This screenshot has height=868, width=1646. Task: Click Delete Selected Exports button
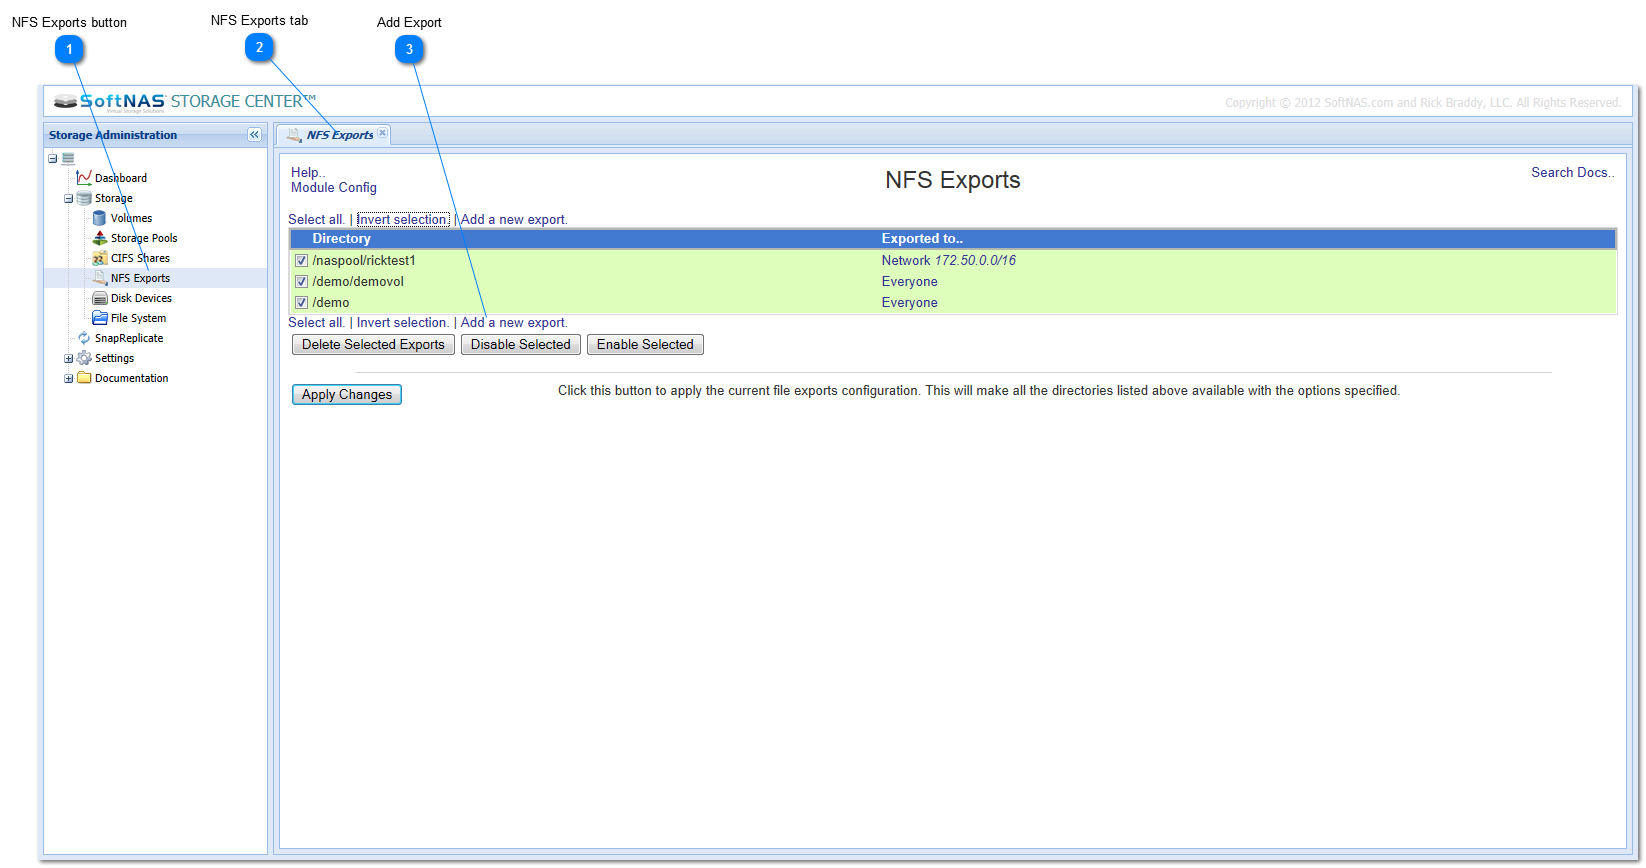point(373,344)
